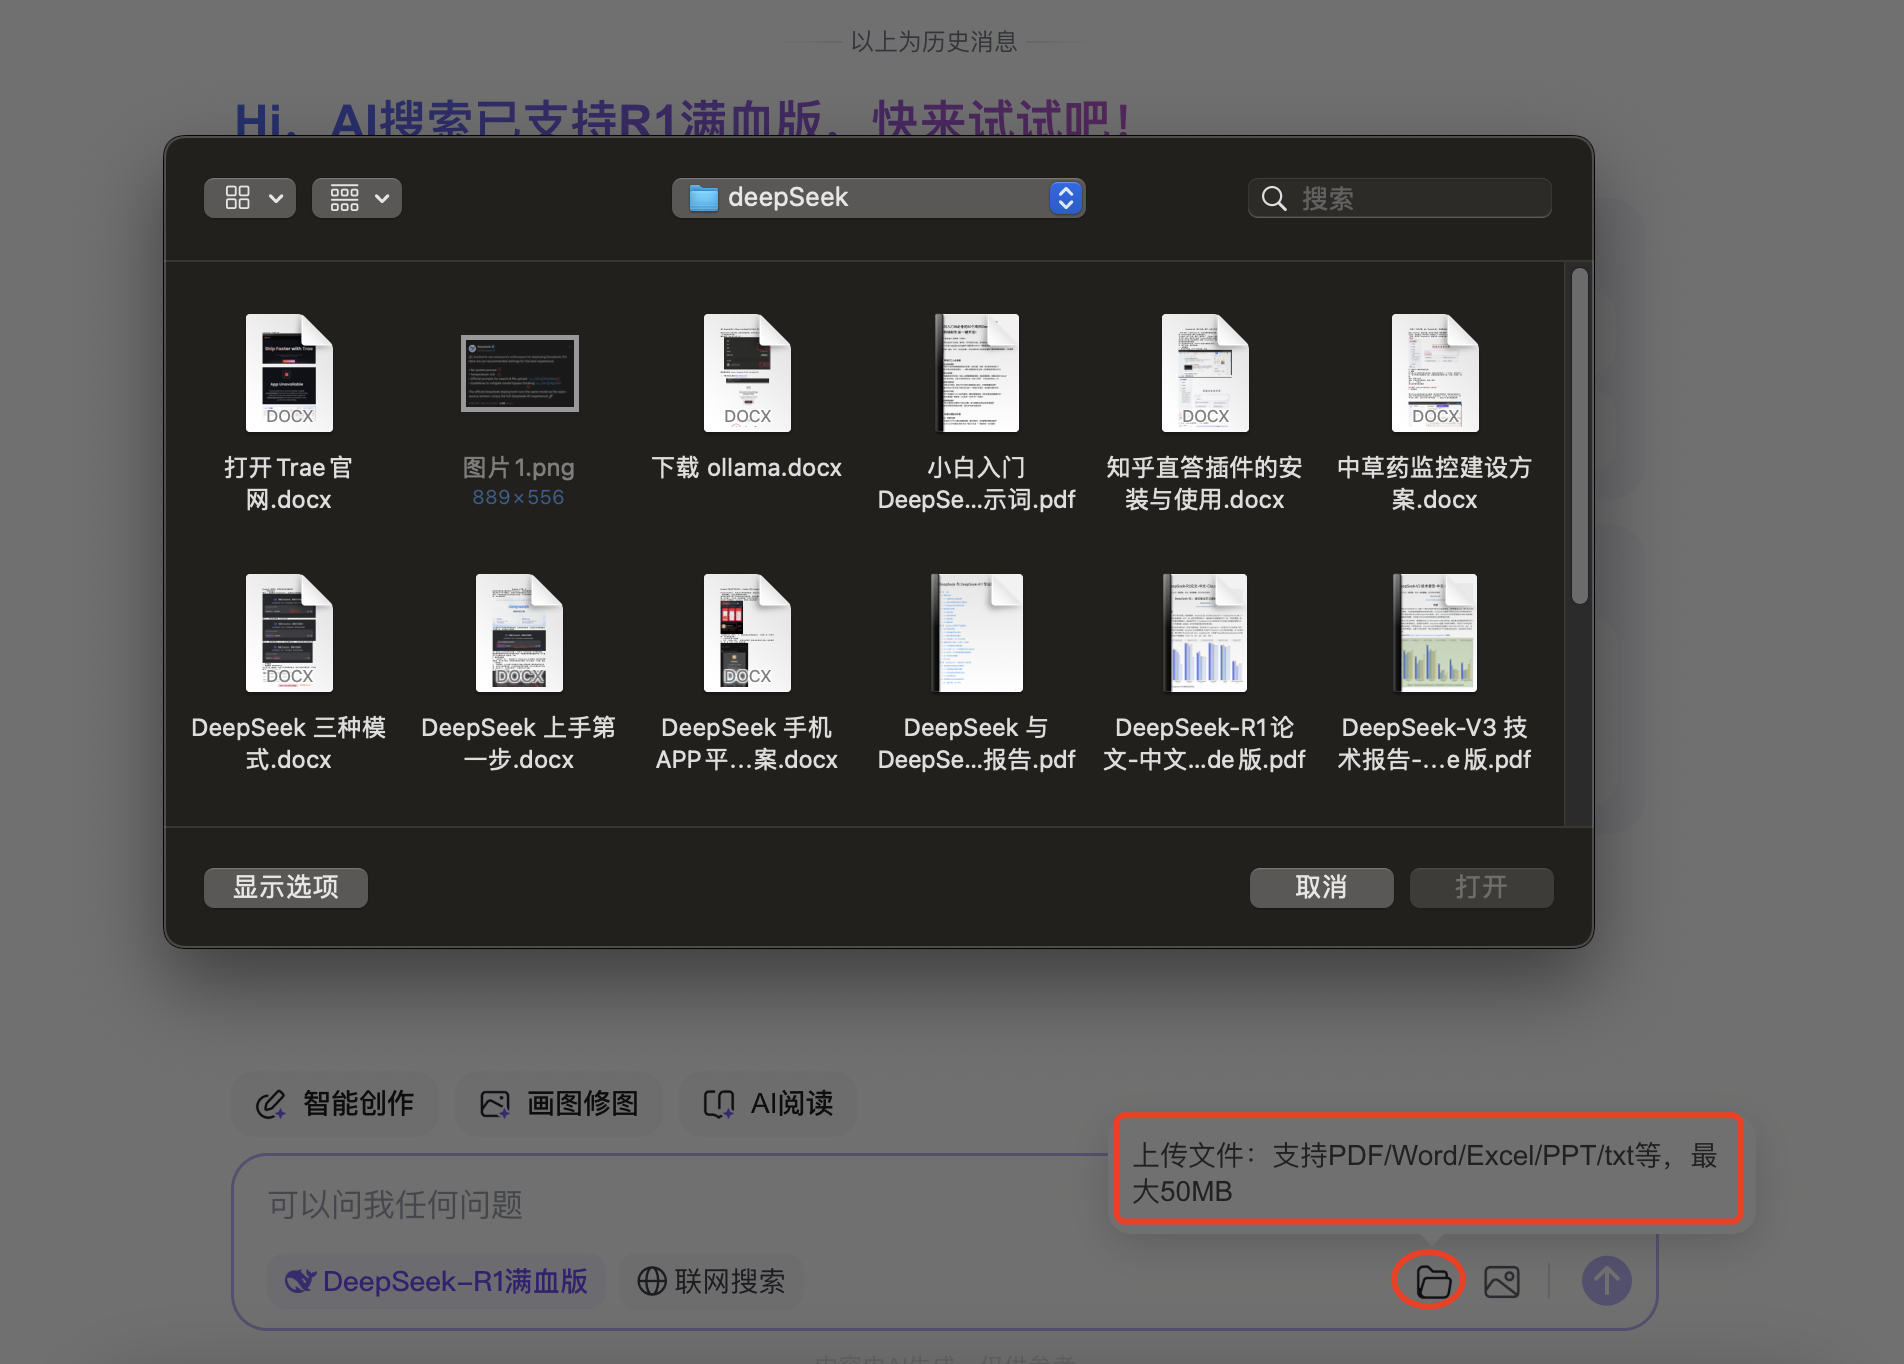The image size is (1904, 1364).
Task: Click the file dialog vertical scrollbar
Action: (1580, 436)
